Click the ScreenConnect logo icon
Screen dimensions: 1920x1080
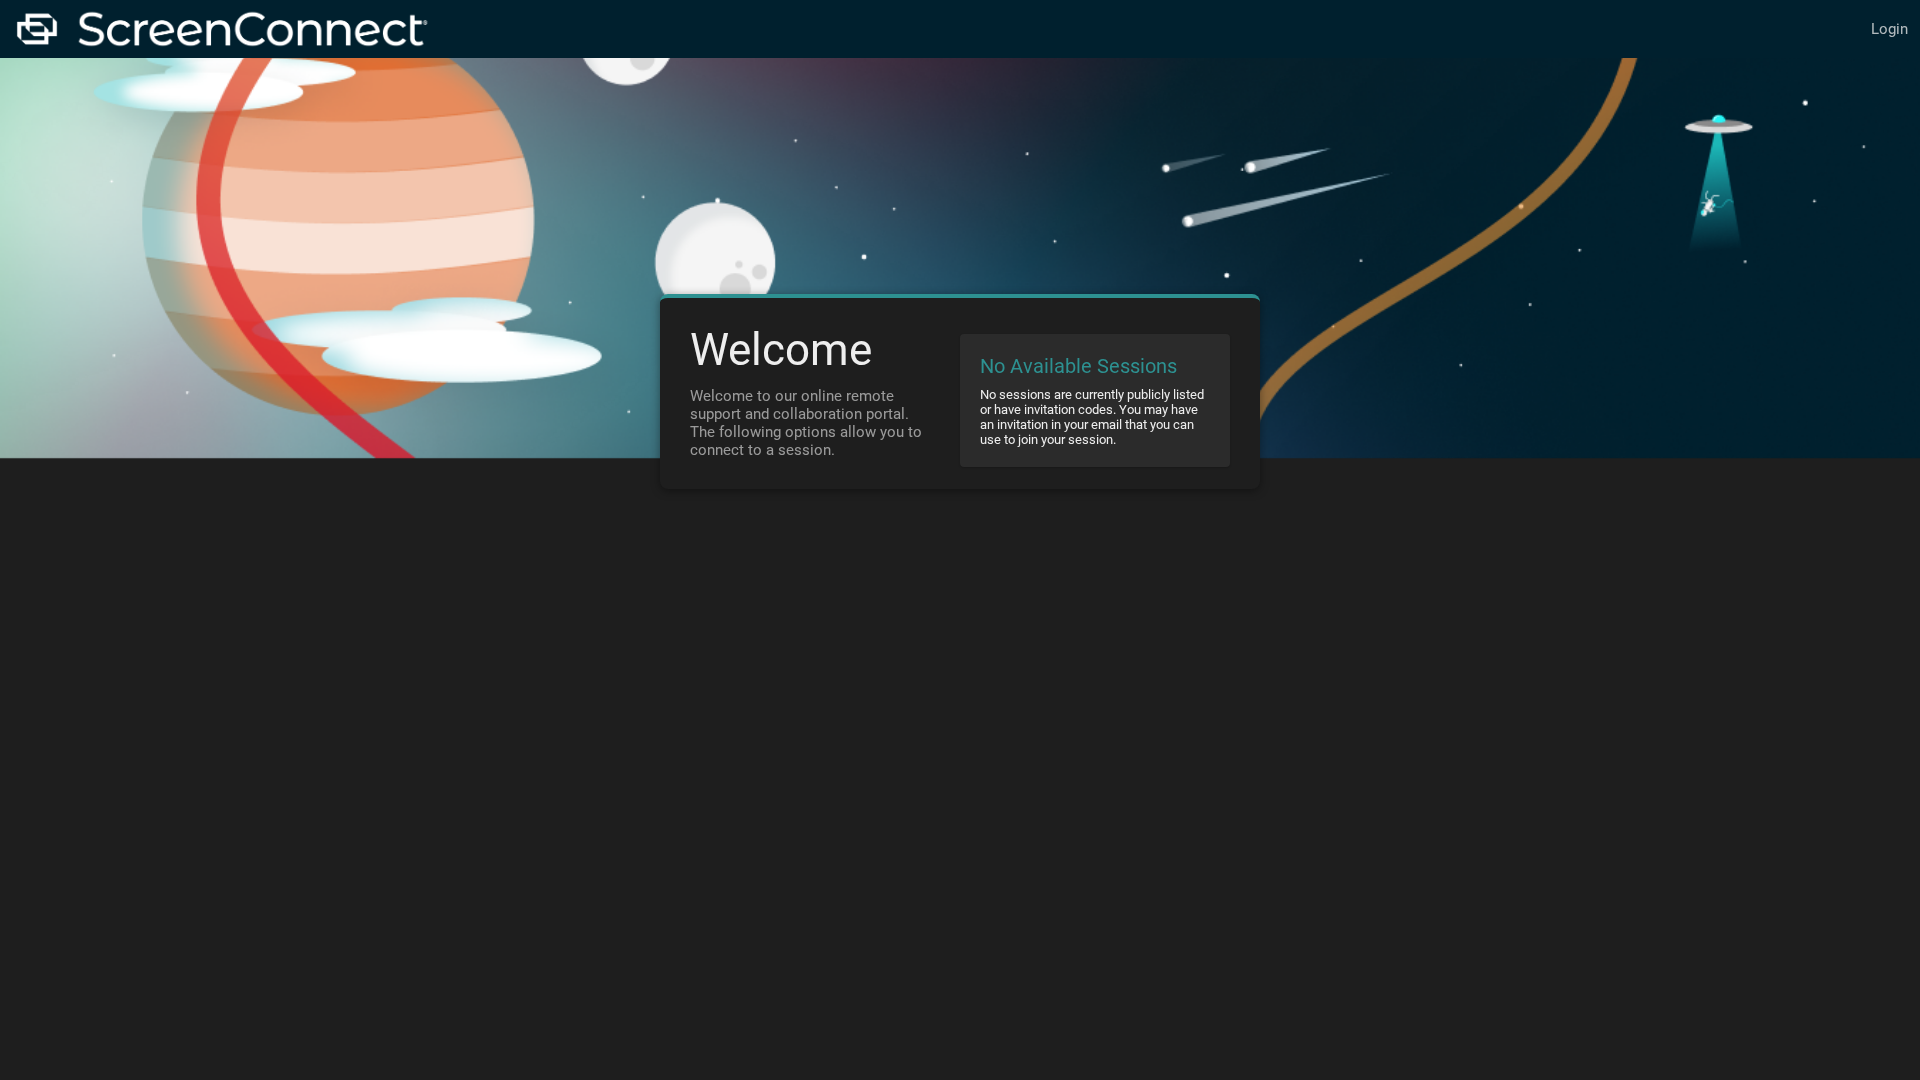tap(37, 29)
